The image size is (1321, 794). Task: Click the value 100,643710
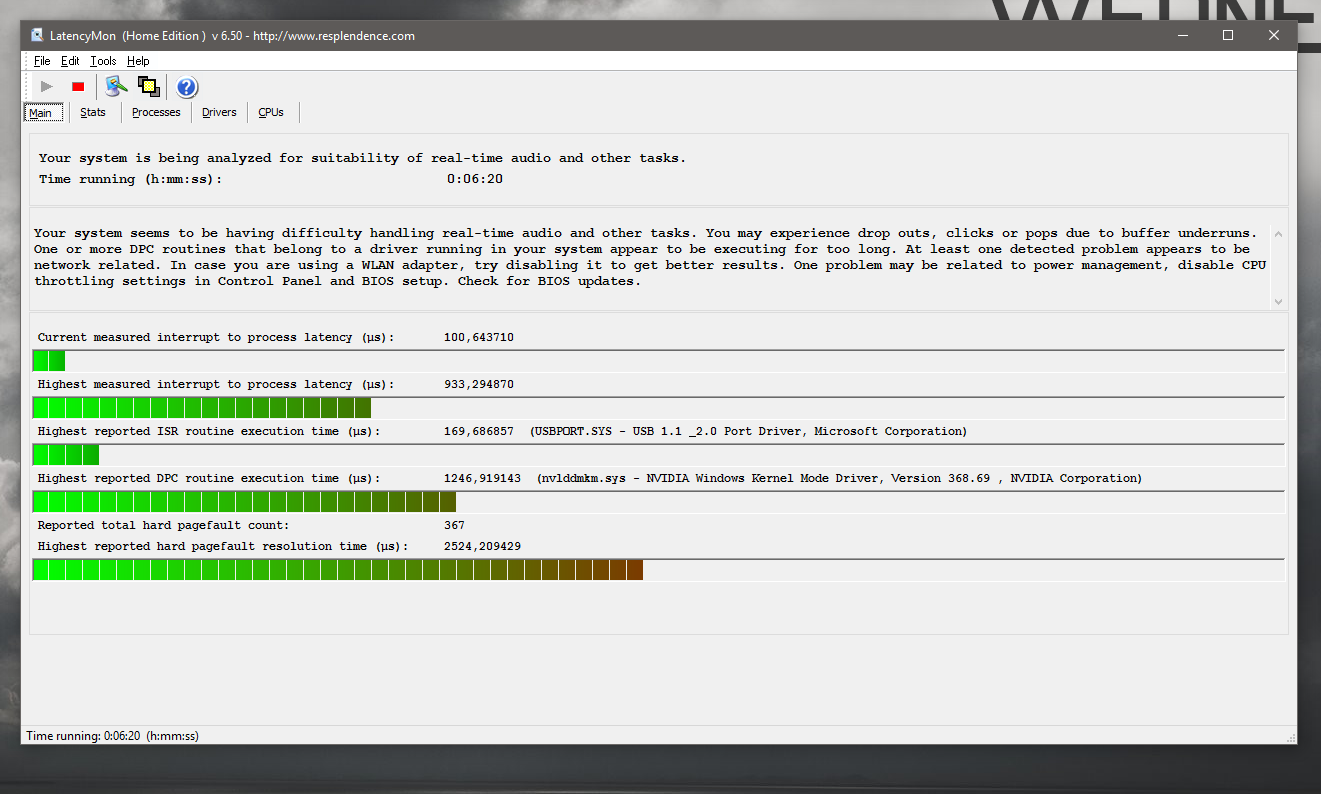479,337
